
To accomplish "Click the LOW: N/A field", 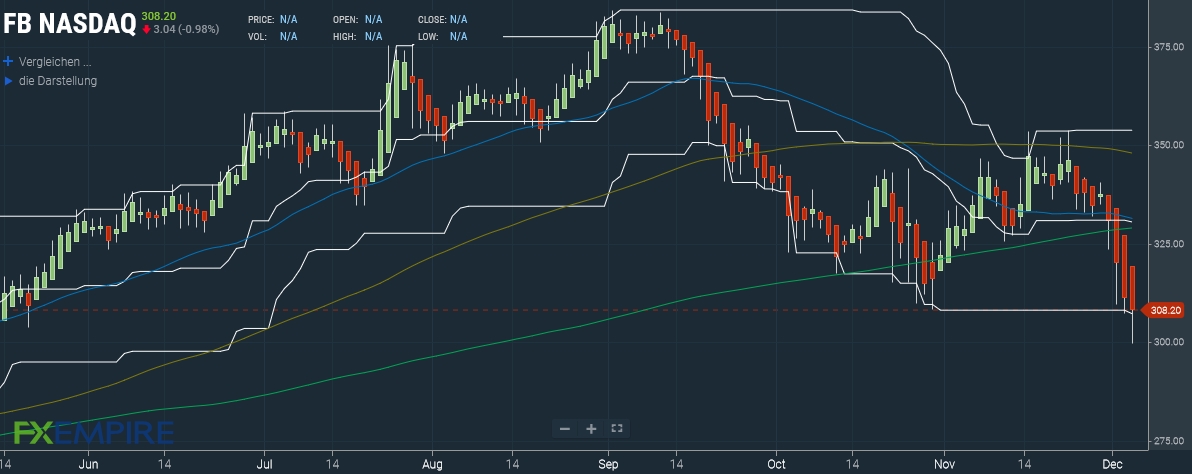I will [443, 36].
